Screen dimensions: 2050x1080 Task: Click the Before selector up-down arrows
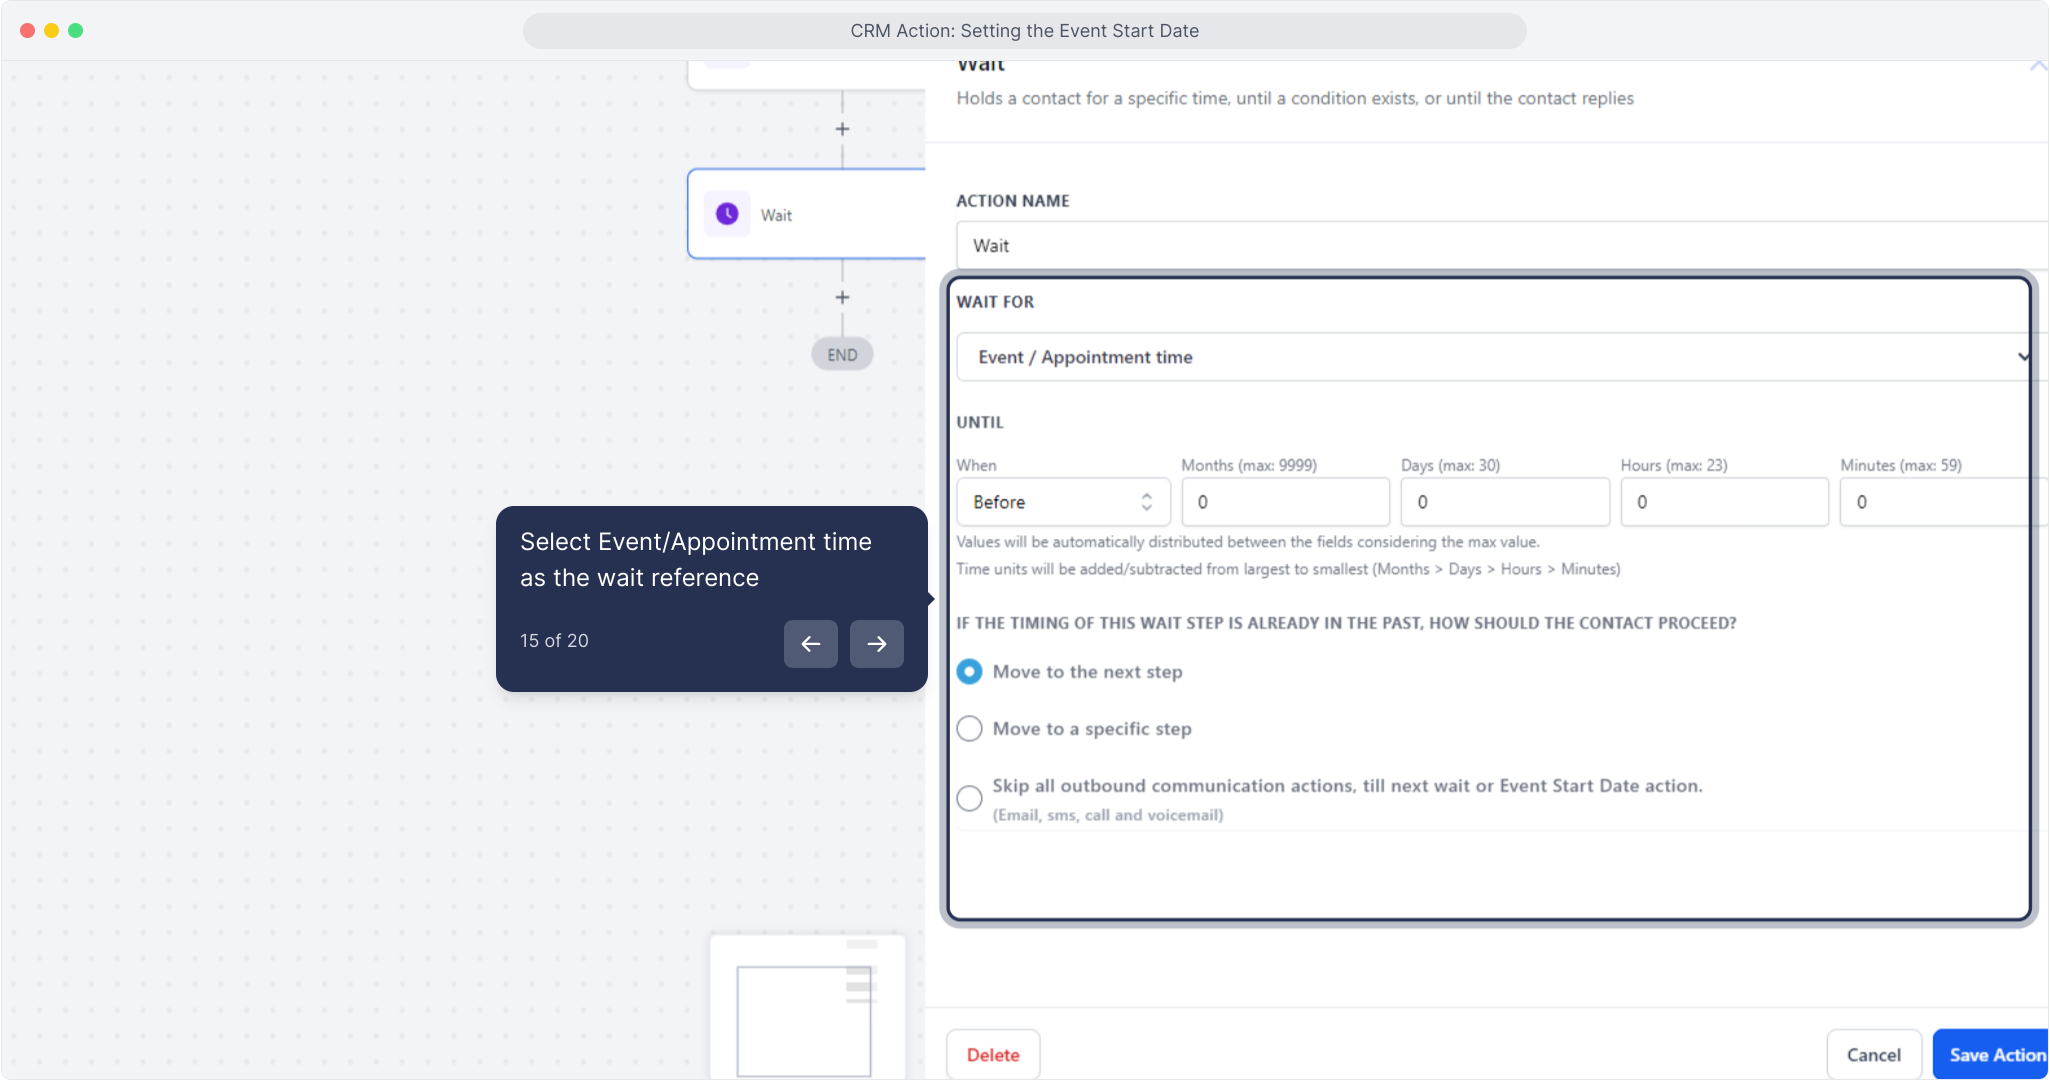tap(1147, 502)
